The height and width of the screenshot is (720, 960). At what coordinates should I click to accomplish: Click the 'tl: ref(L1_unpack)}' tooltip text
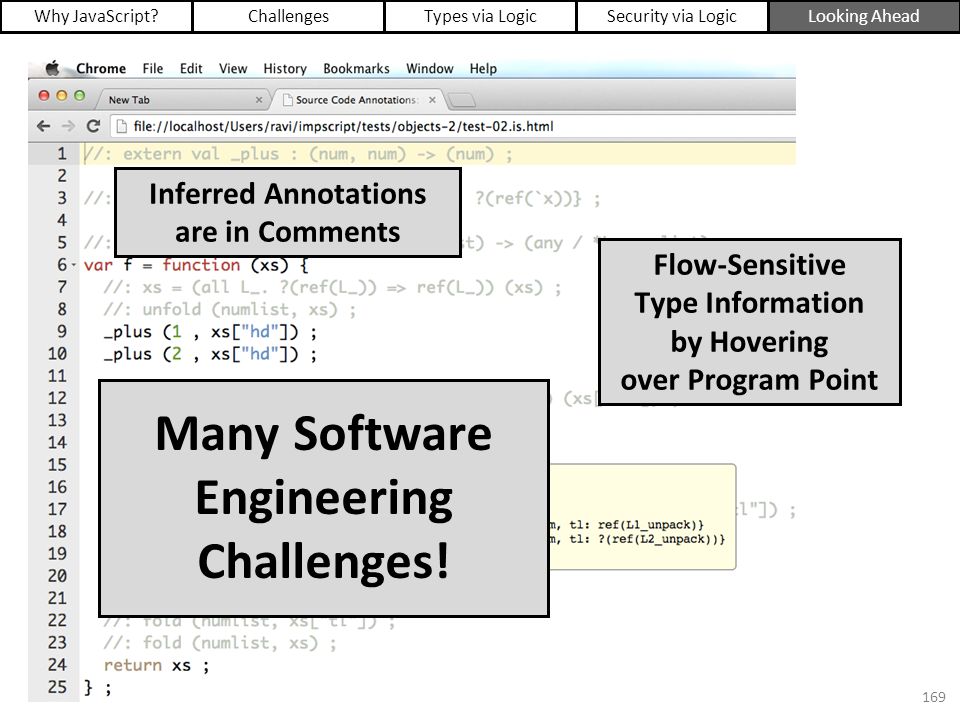click(x=636, y=525)
